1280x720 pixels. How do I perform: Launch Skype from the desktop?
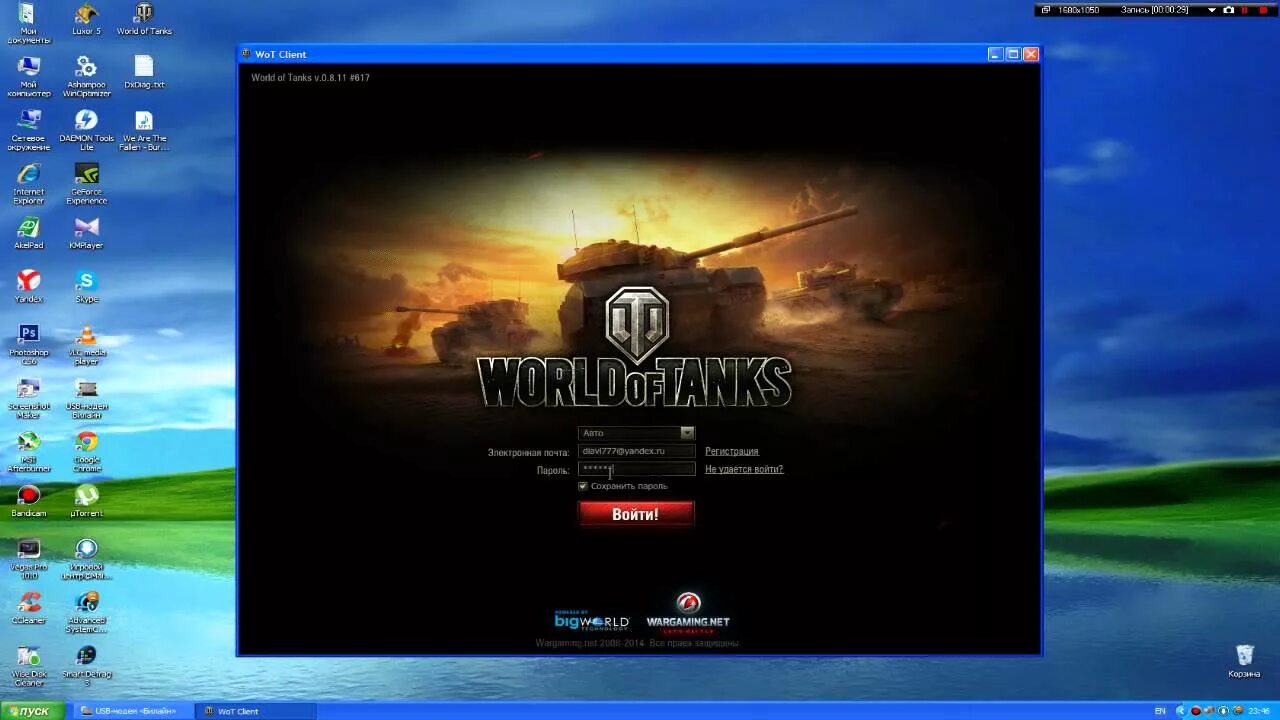(x=86, y=287)
